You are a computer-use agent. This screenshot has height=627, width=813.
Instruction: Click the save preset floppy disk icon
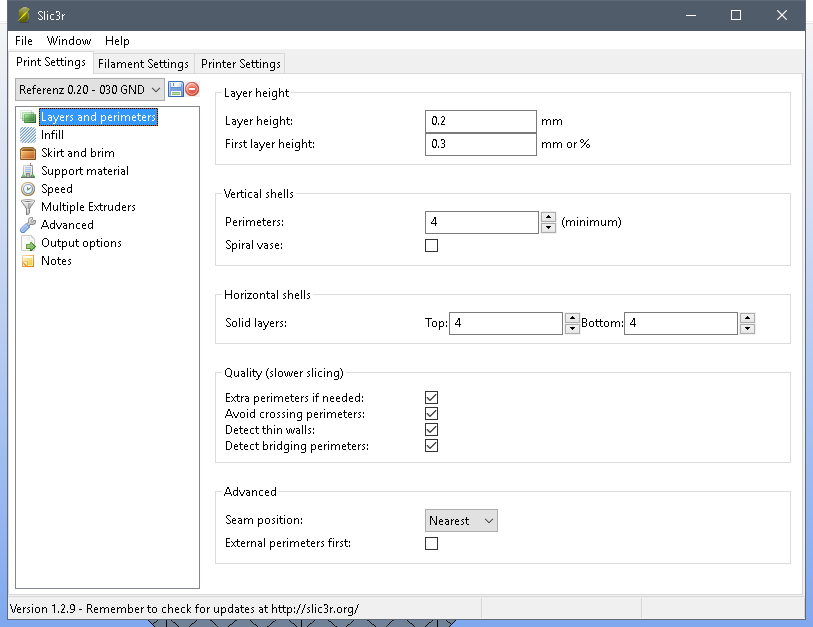[176, 89]
